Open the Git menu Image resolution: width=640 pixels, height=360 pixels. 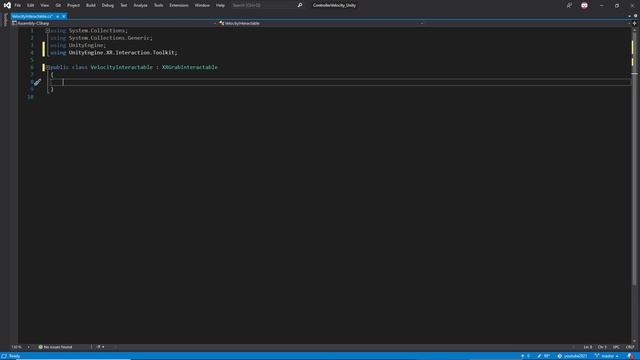[x=58, y=5]
